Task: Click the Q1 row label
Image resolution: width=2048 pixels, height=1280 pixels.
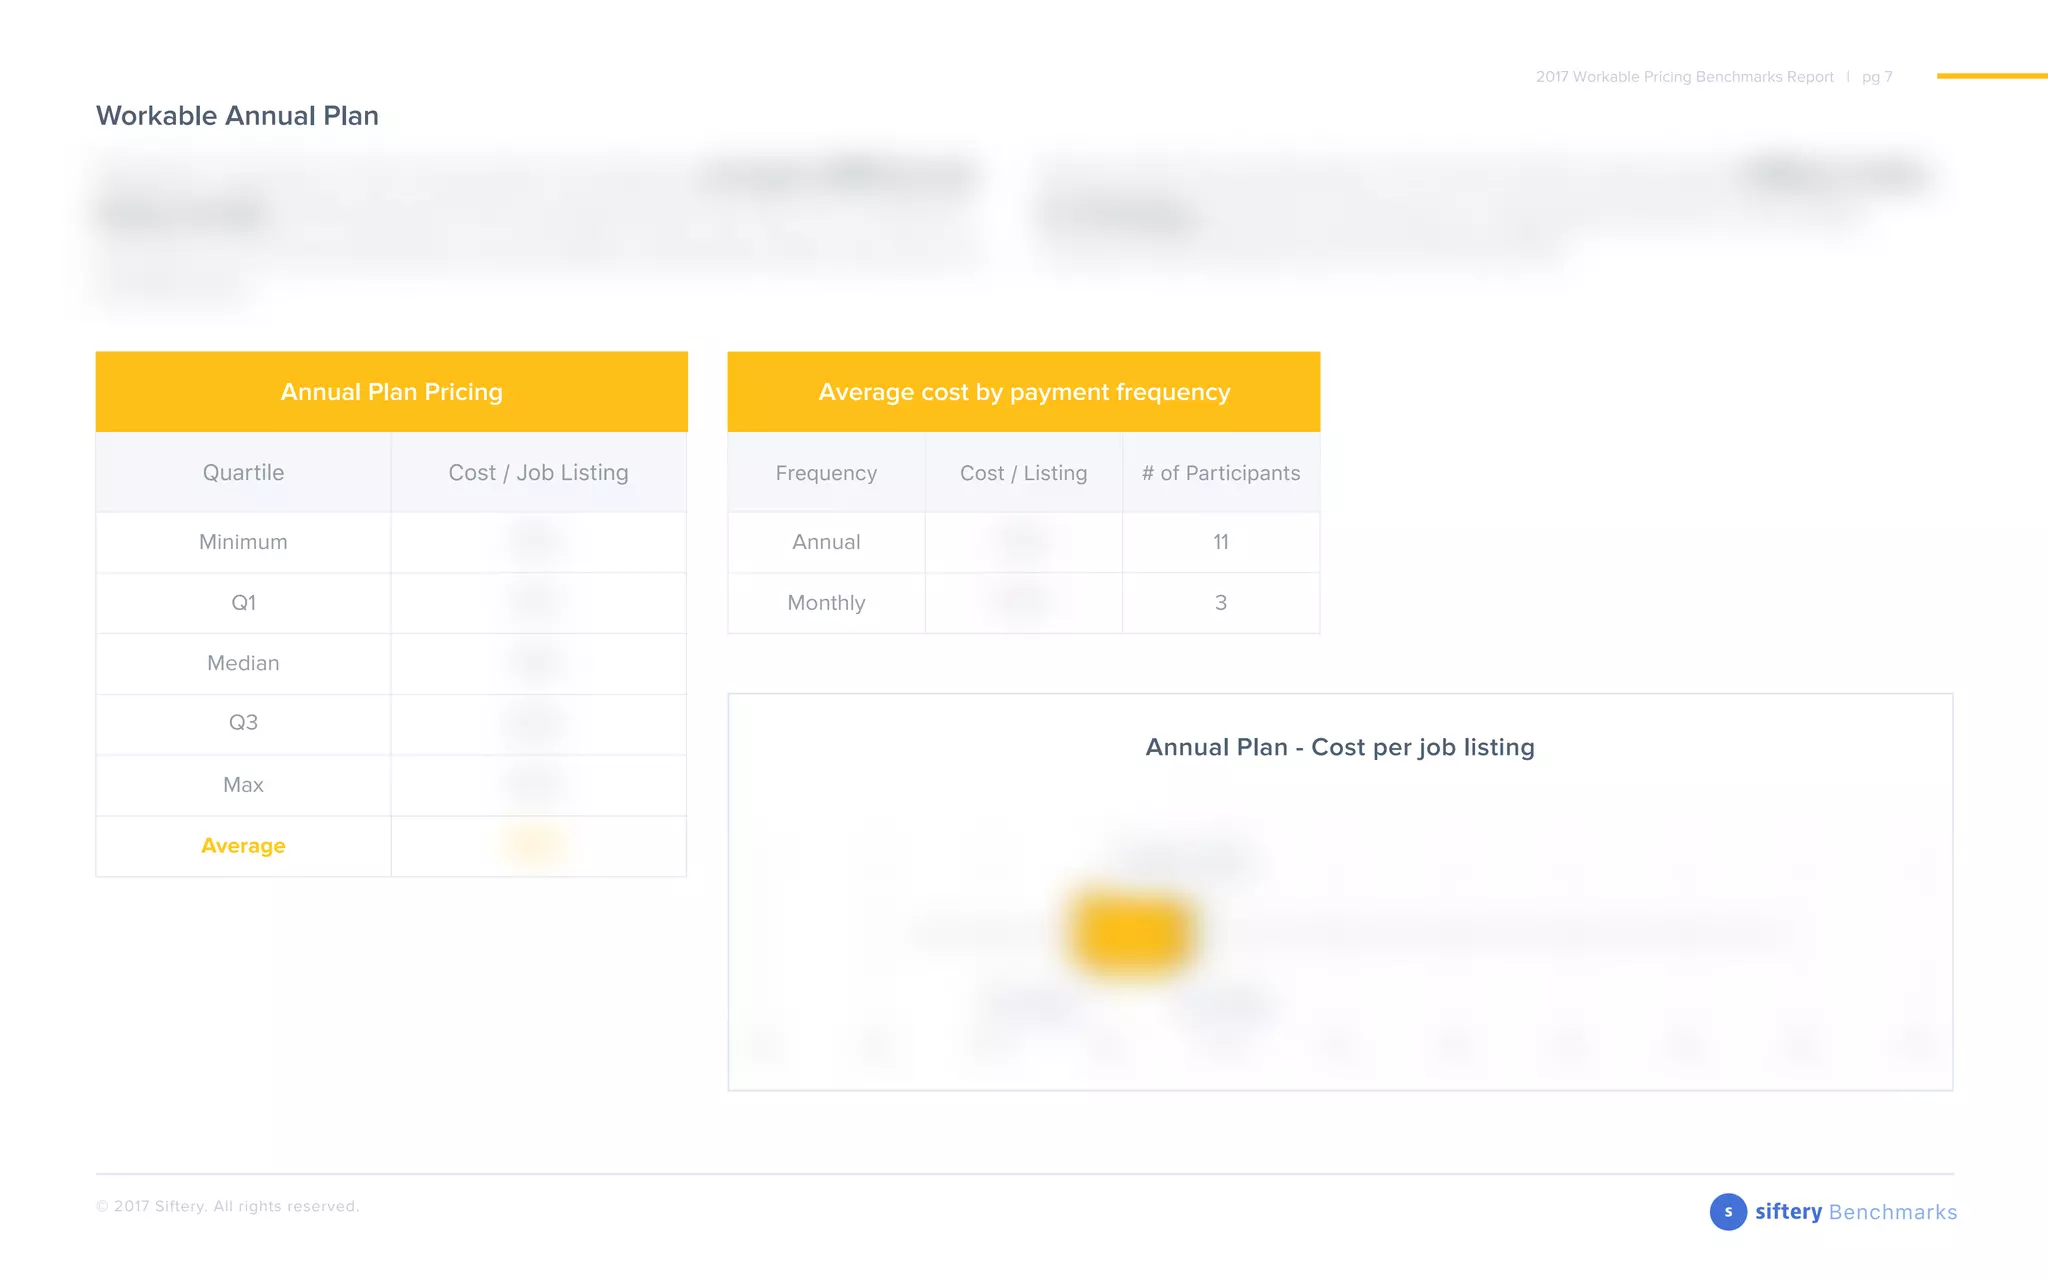Action: pyautogui.click(x=243, y=603)
